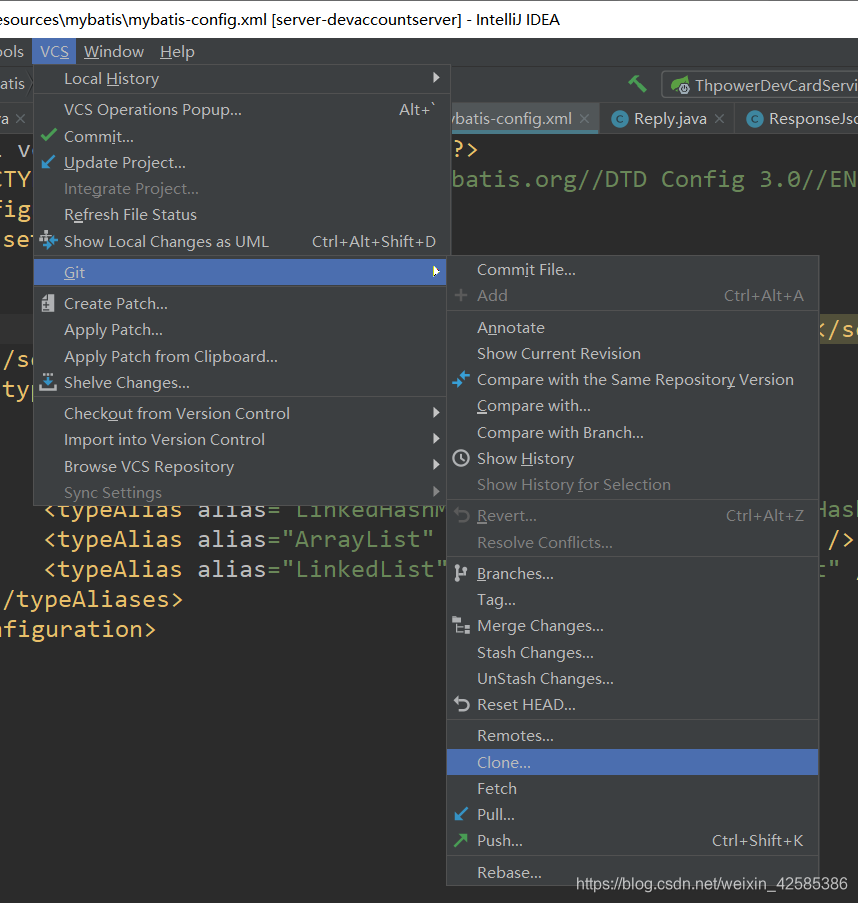Viewport: 858px width, 903px height.
Task: Choose Clone... in Git submenu
Action: [632, 762]
